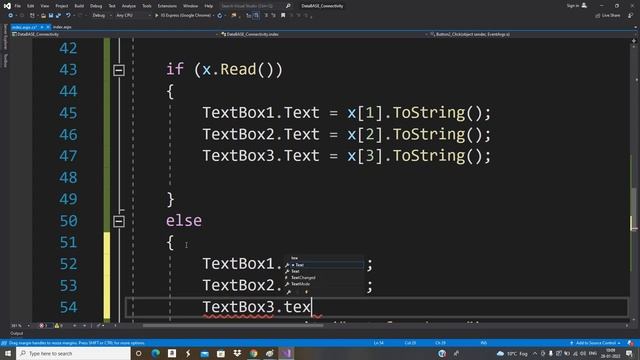The width and height of the screenshot is (640, 360).
Task: Click the Save All icon
Action: point(58,16)
